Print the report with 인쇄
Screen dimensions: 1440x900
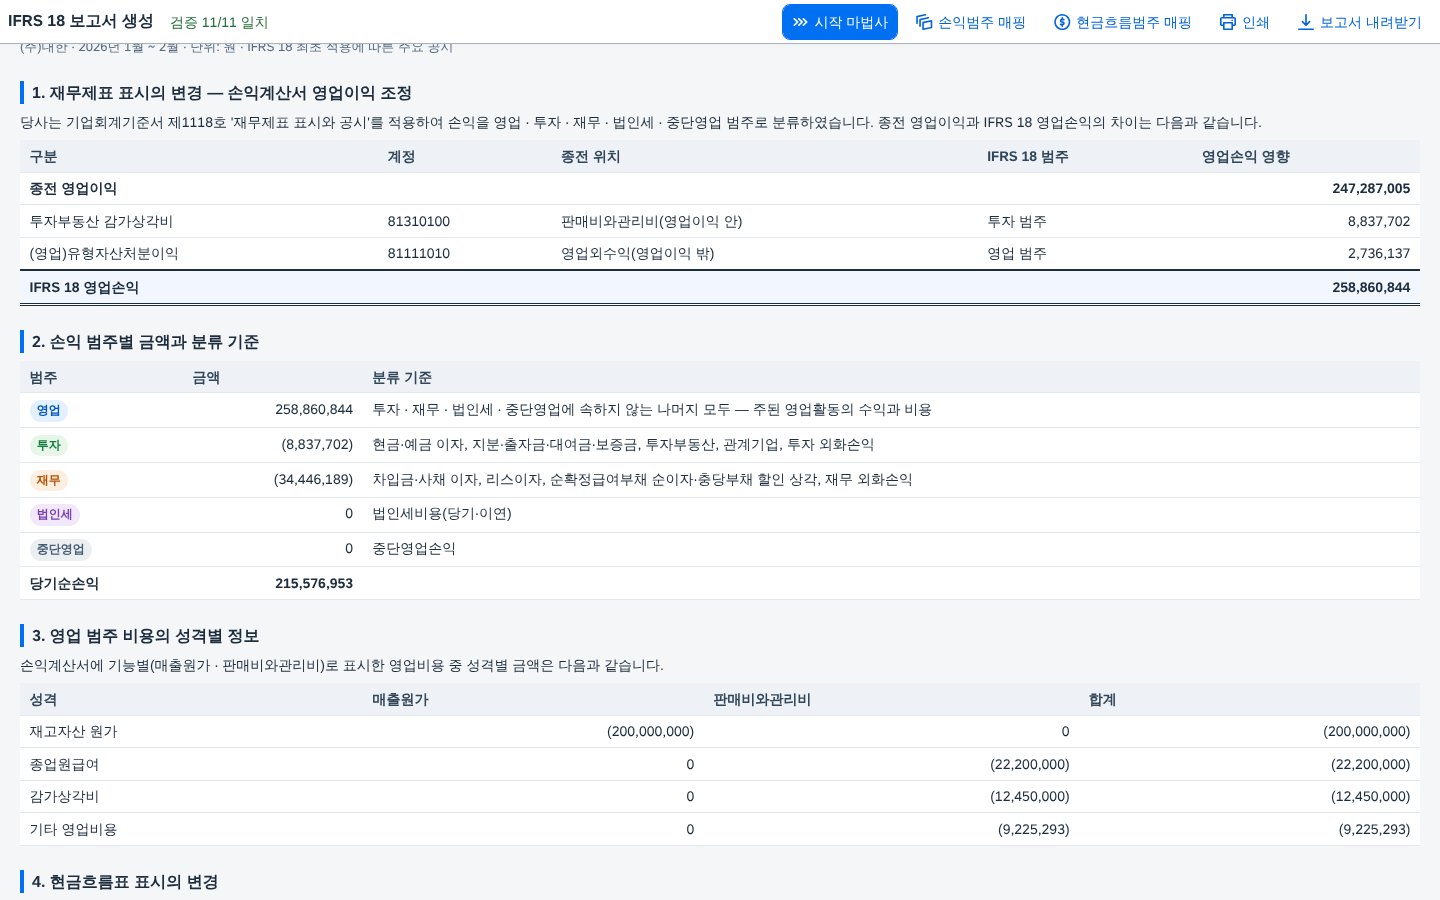point(1244,22)
